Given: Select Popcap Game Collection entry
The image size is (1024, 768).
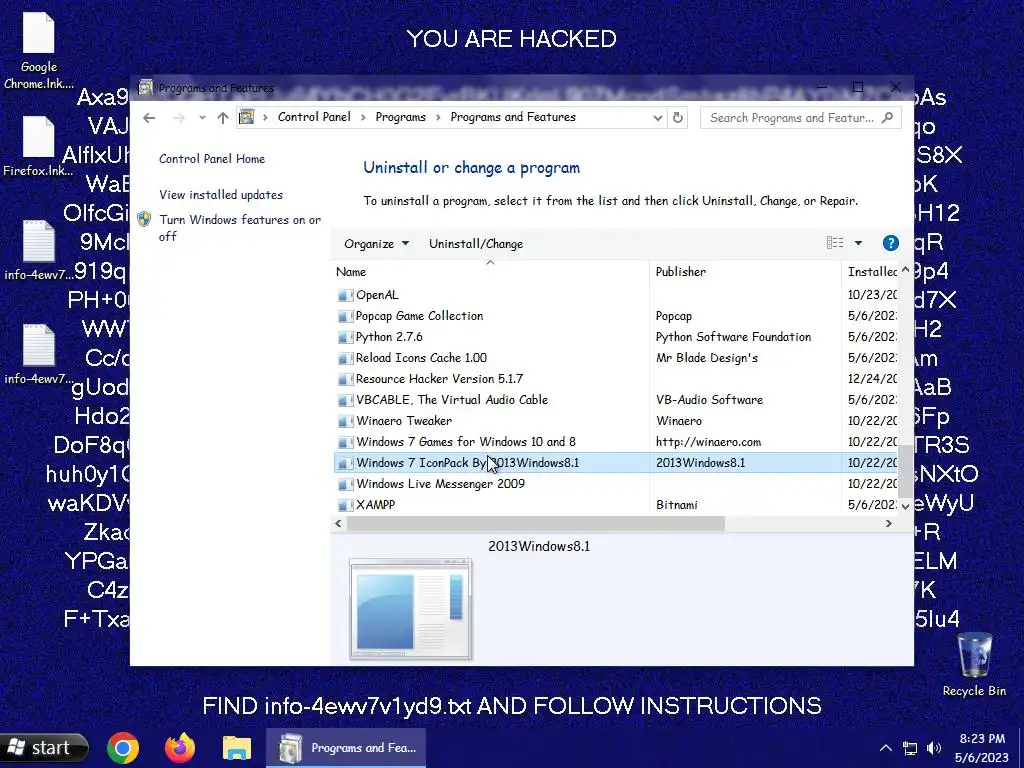Looking at the screenshot, I should point(615,316).
